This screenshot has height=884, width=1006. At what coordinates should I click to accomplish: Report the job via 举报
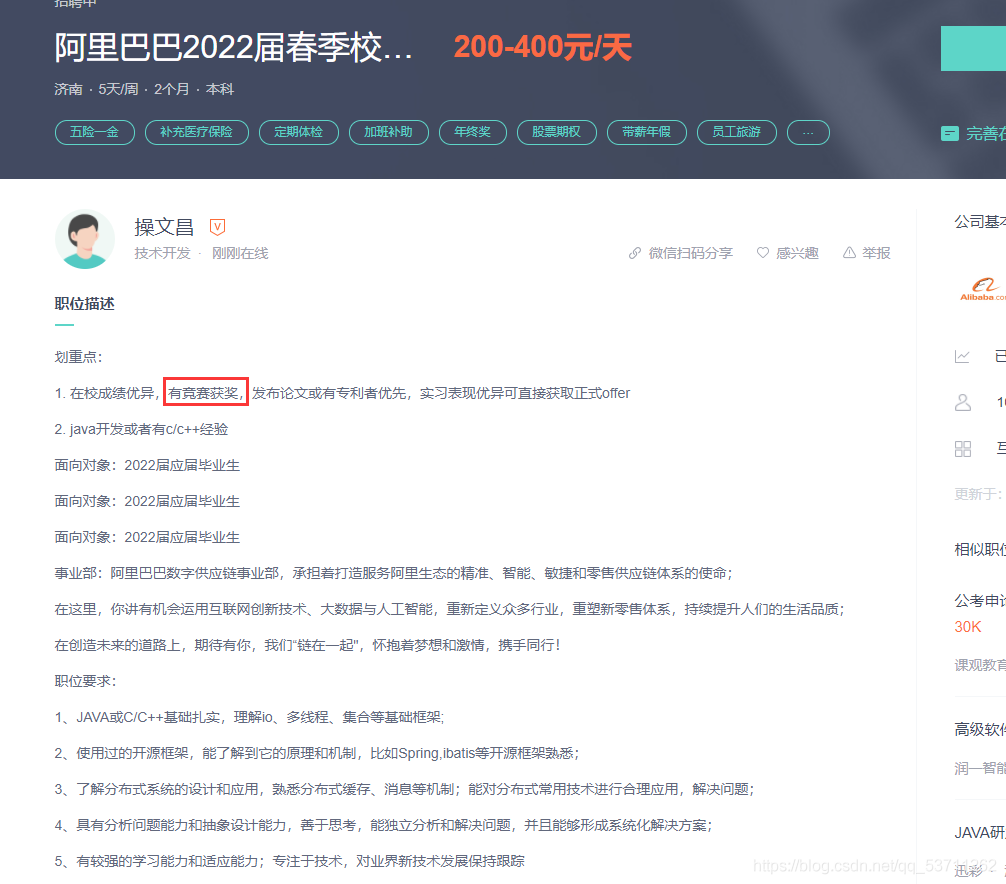pos(876,253)
